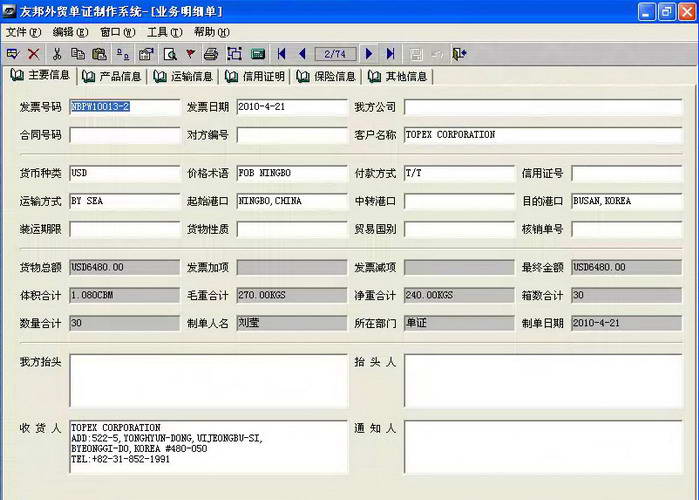Click the empty 对方编号 field
Viewport: 699px width, 500px height.
(x=292, y=135)
